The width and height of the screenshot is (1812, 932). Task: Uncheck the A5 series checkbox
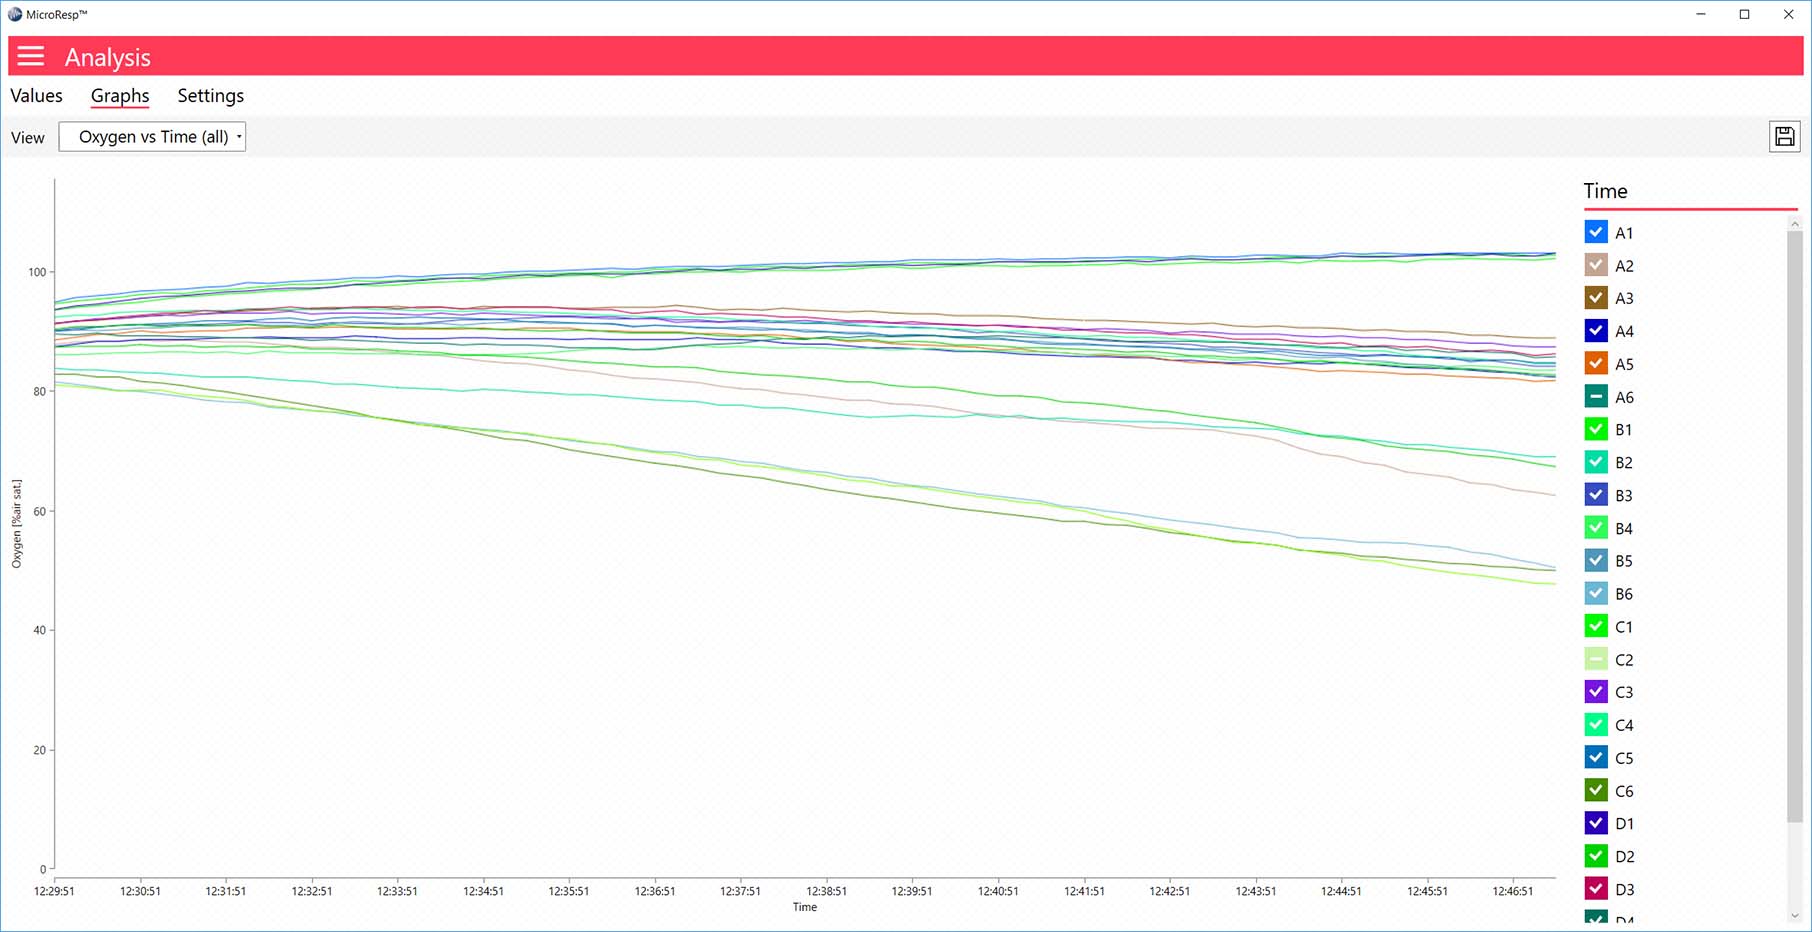coord(1596,364)
